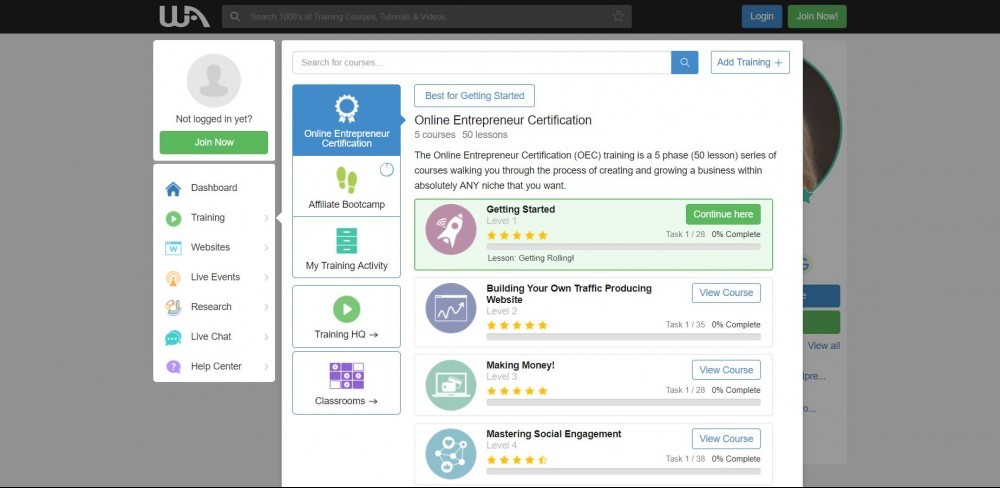The image size is (1000, 488).
Task: Click the Getting Started star rating
Action: click(x=517, y=235)
